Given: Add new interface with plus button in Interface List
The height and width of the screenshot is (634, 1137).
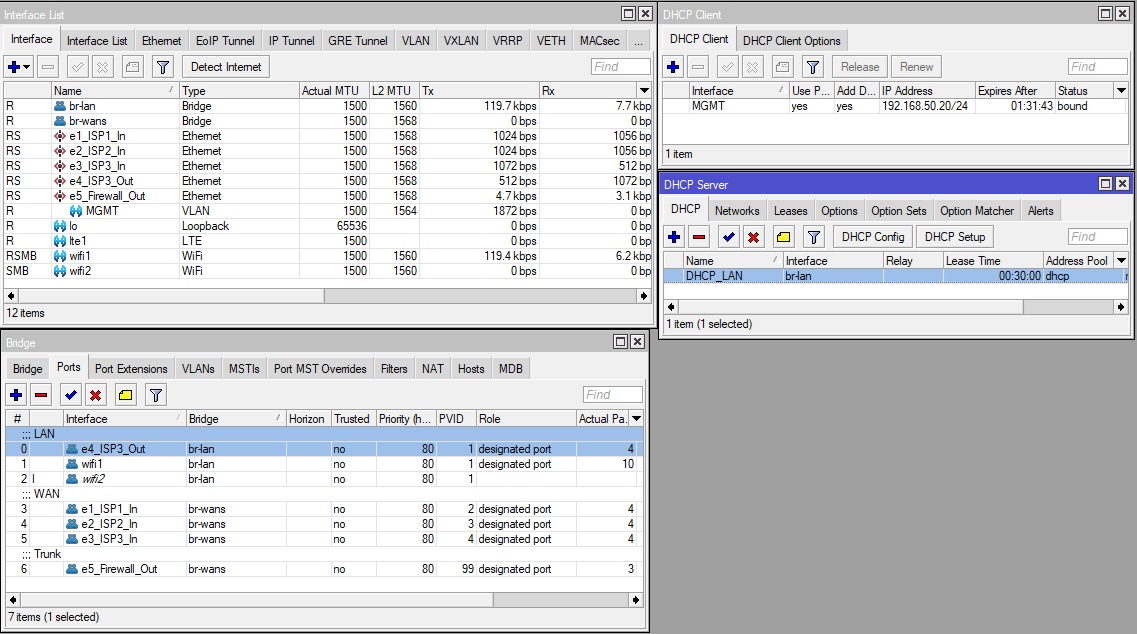Looking at the screenshot, I should (14, 67).
